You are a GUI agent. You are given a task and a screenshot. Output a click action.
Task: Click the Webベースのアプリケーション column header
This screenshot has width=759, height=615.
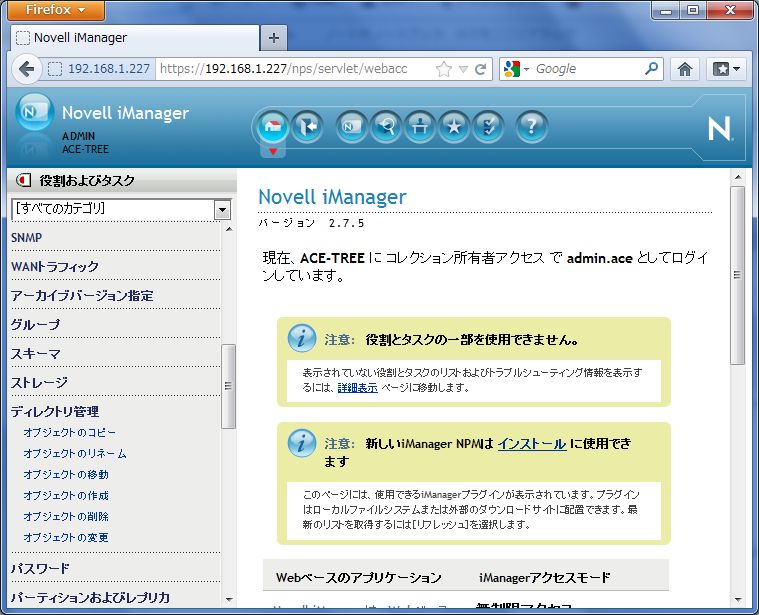(x=359, y=577)
